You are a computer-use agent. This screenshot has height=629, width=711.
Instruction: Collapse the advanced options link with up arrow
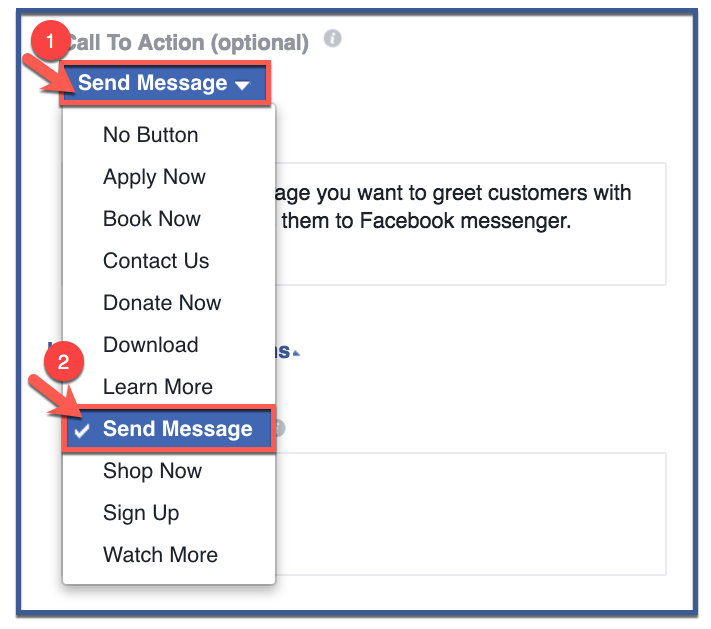[287, 352]
